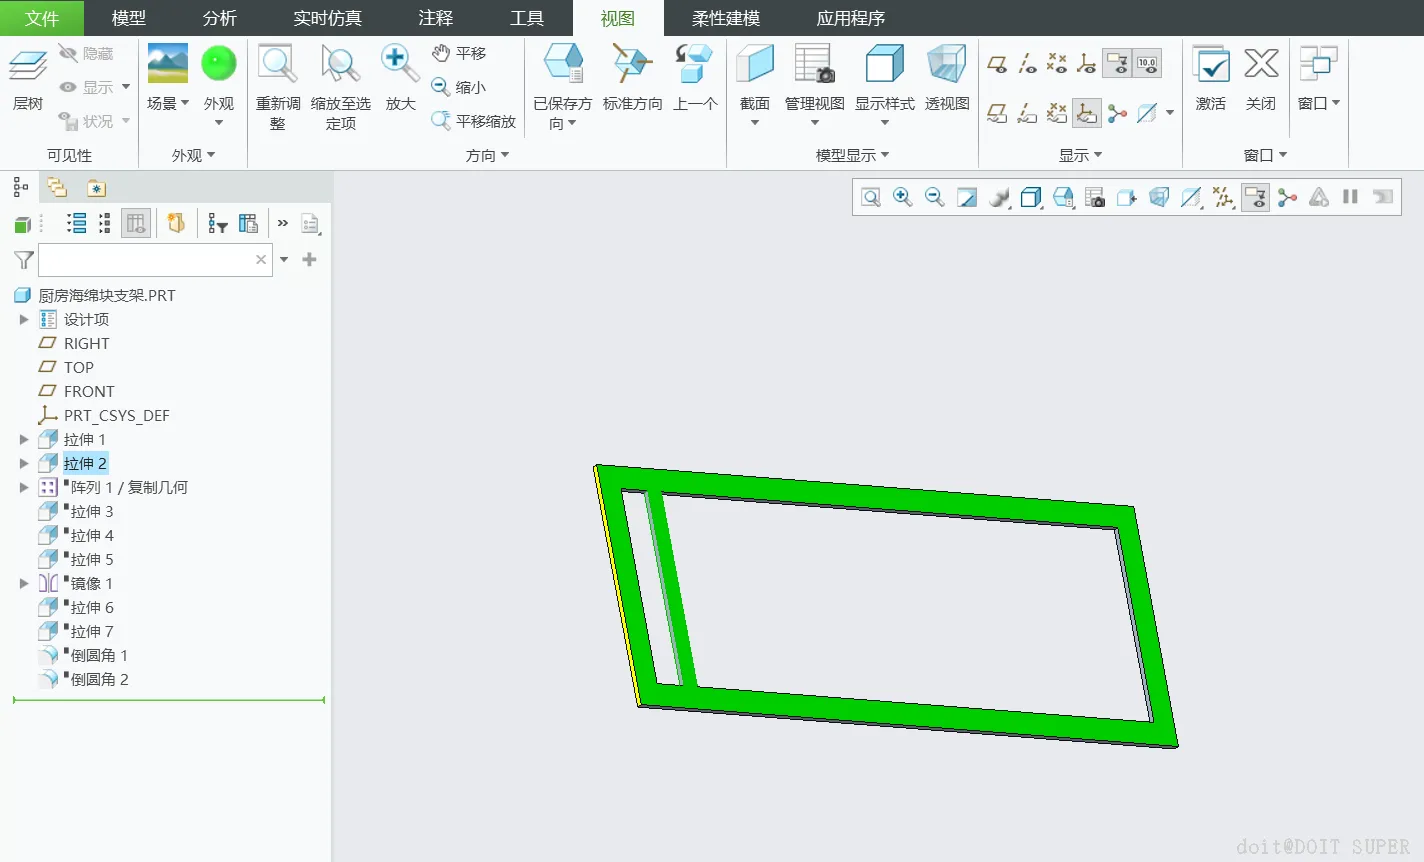Switch to the 分析 ribbon tab
Image resolution: width=1424 pixels, height=862 pixels.
(220, 18)
